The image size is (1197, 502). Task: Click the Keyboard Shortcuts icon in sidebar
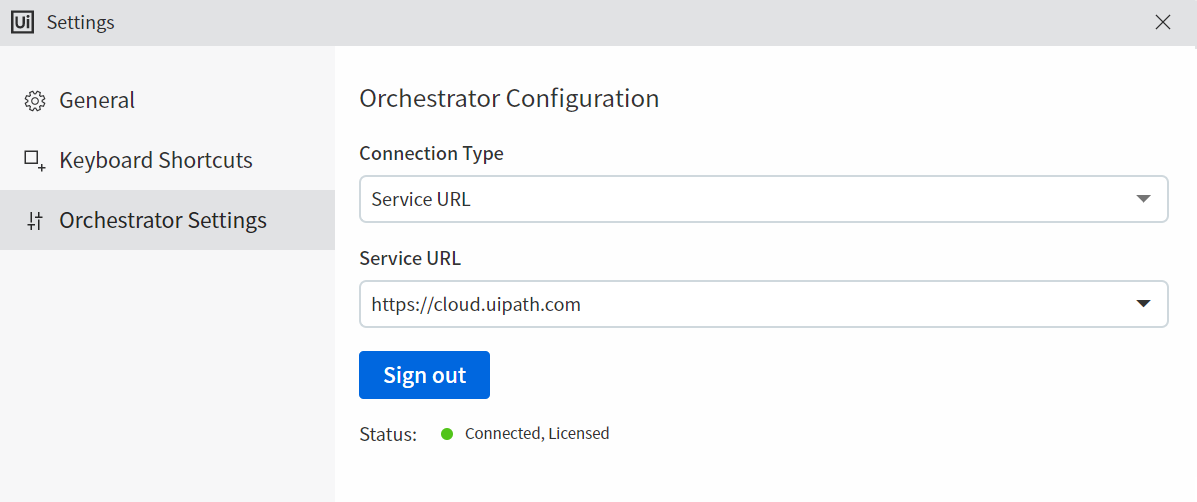pos(35,161)
